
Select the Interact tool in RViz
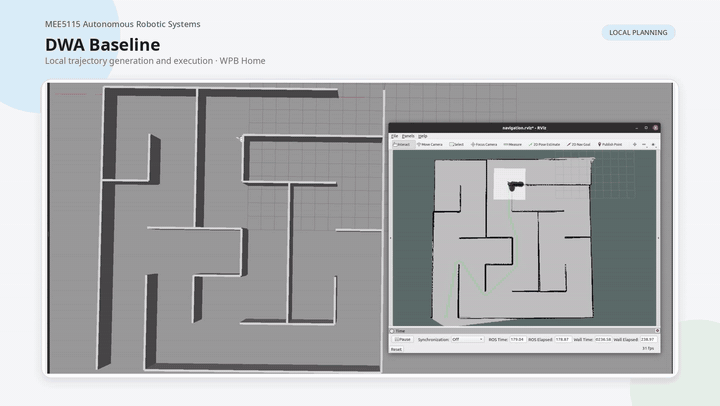point(403,144)
